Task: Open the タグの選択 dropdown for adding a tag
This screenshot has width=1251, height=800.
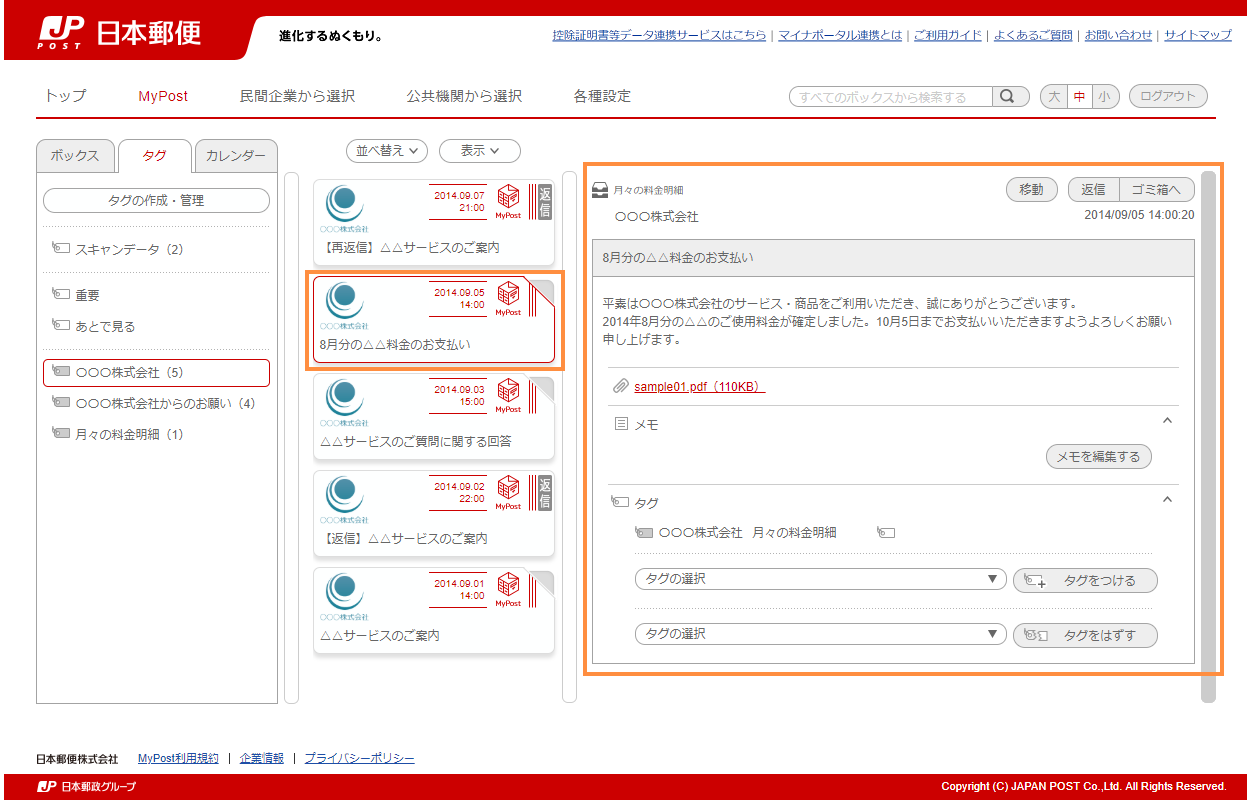Action: tap(820, 579)
